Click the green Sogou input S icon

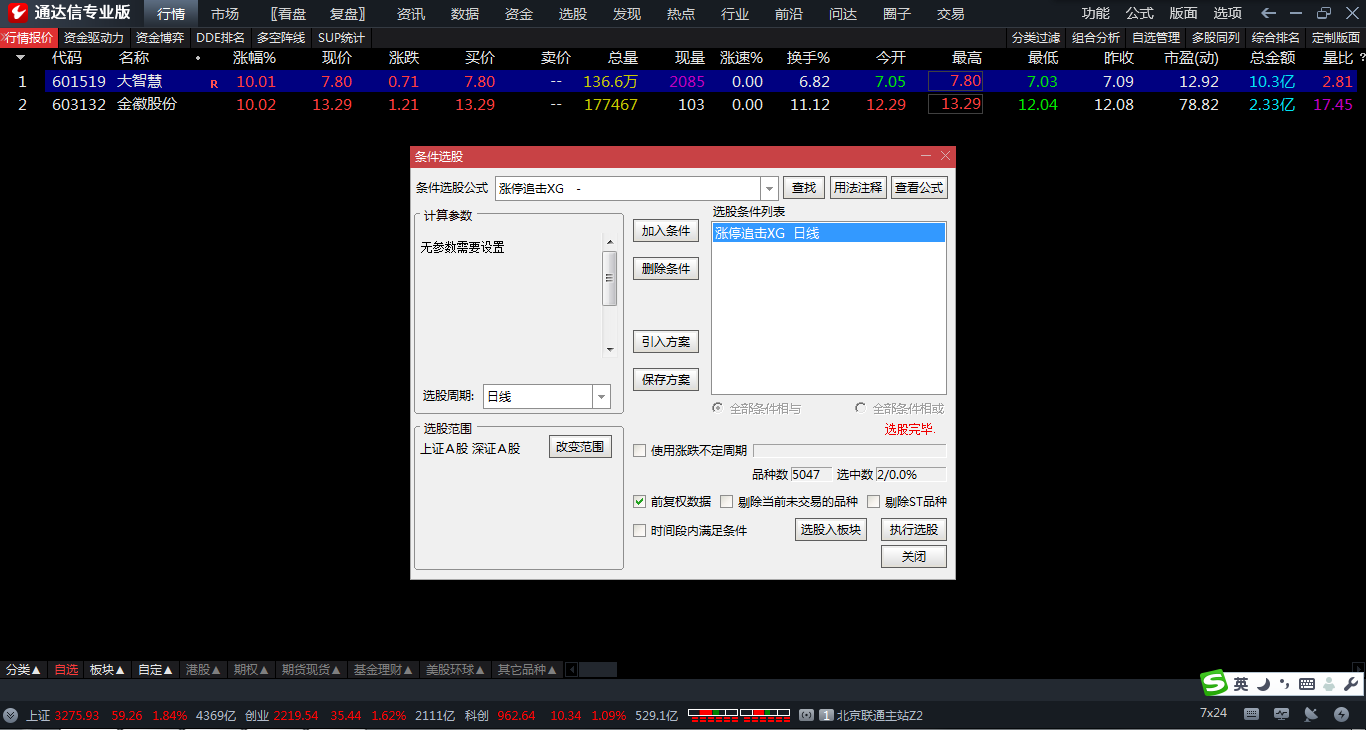pyautogui.click(x=1214, y=681)
